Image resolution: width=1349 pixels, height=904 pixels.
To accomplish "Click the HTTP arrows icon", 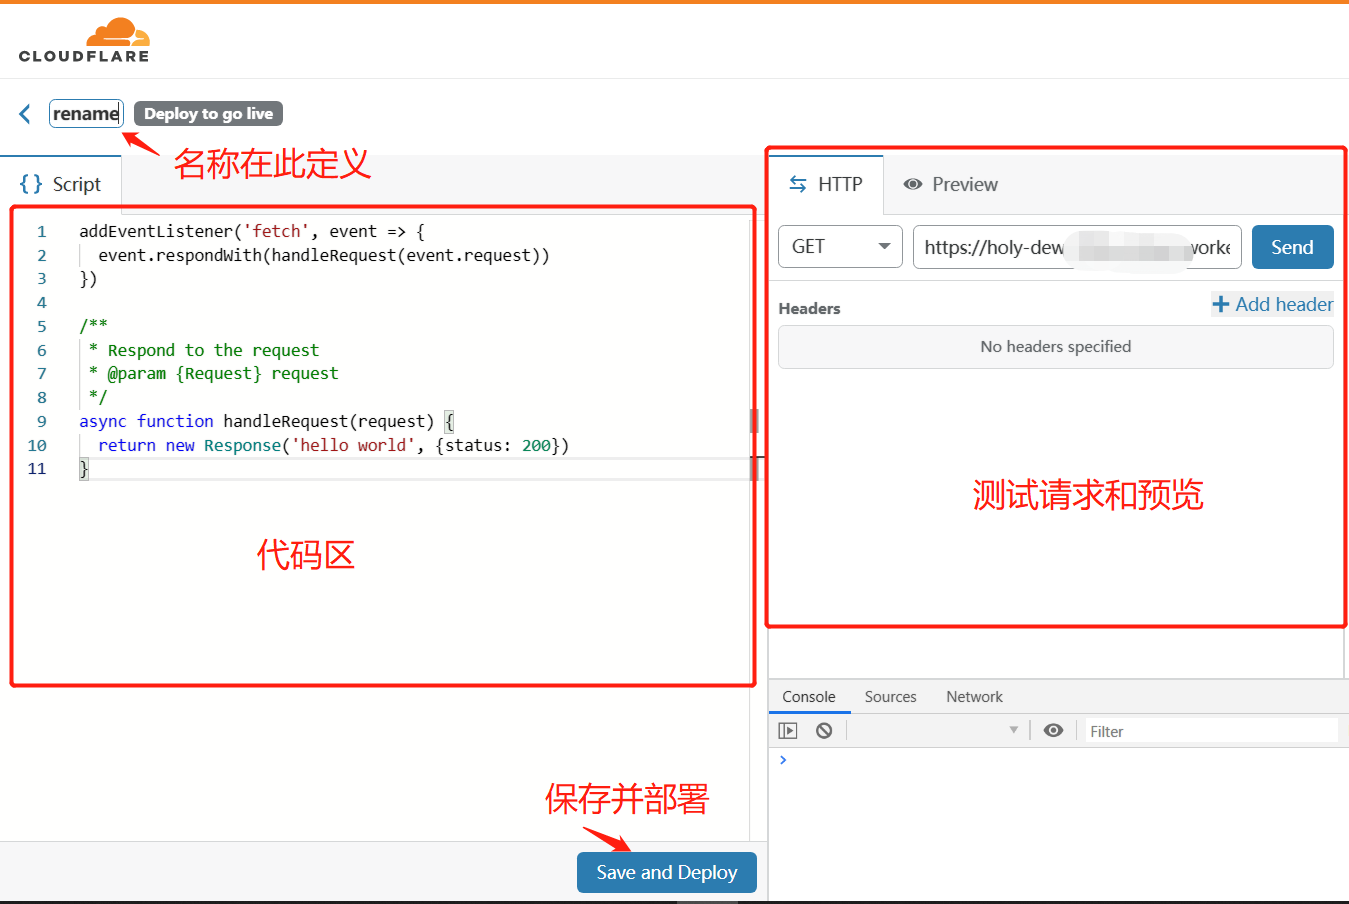I will pyautogui.click(x=798, y=184).
